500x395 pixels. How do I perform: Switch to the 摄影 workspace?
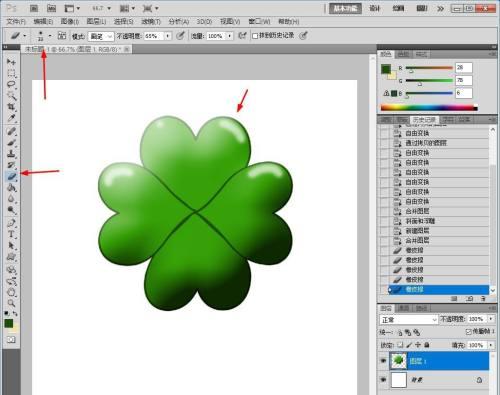(421, 8)
